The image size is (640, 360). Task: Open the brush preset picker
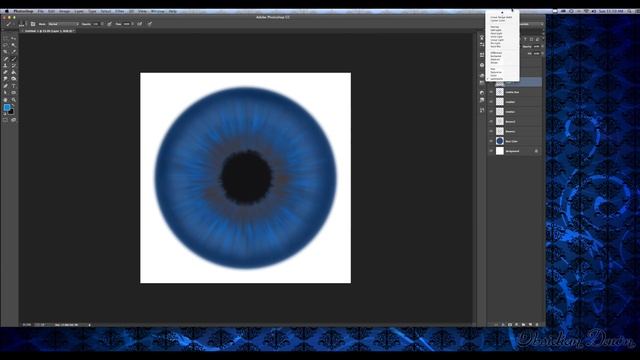pos(22,24)
